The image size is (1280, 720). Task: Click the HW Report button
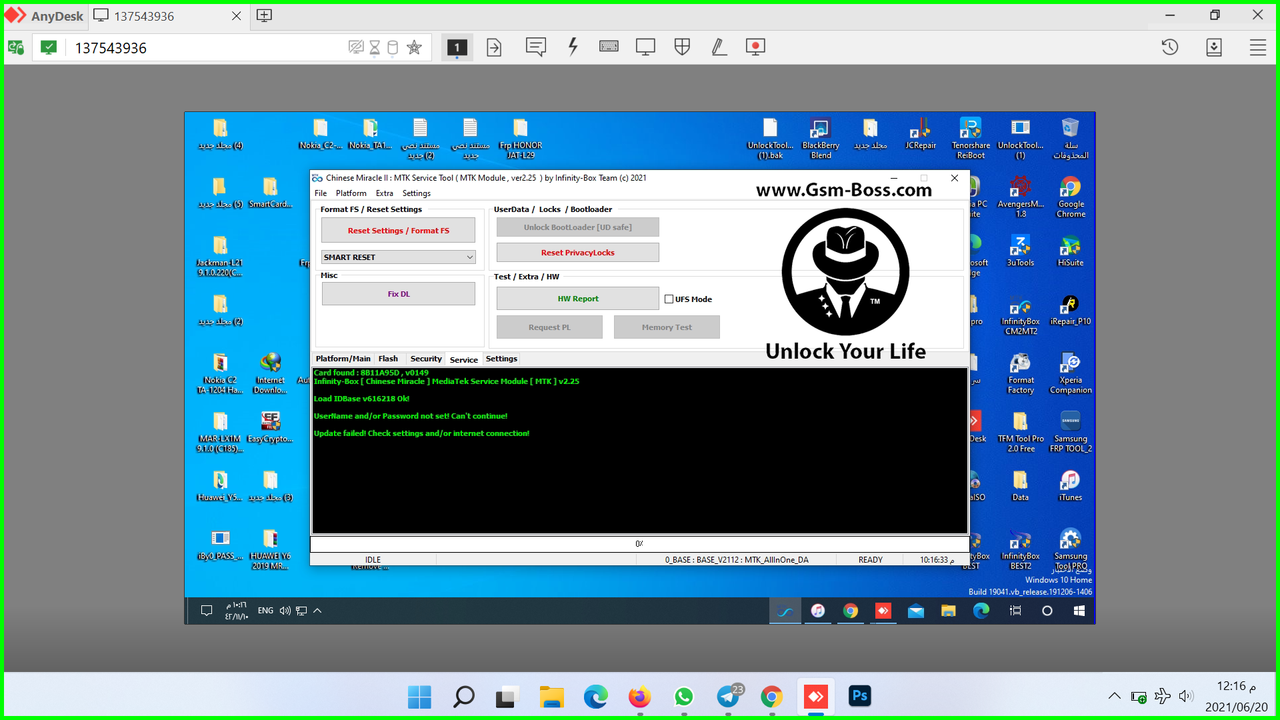pyautogui.click(x=578, y=298)
